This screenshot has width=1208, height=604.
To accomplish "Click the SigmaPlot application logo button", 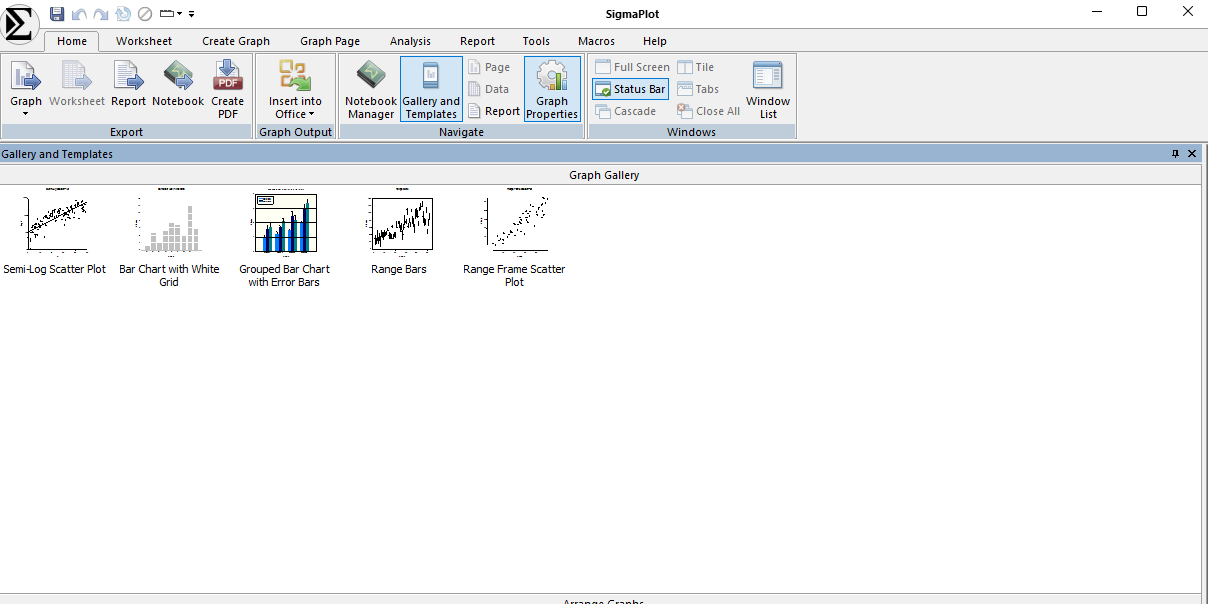I will [x=20, y=23].
